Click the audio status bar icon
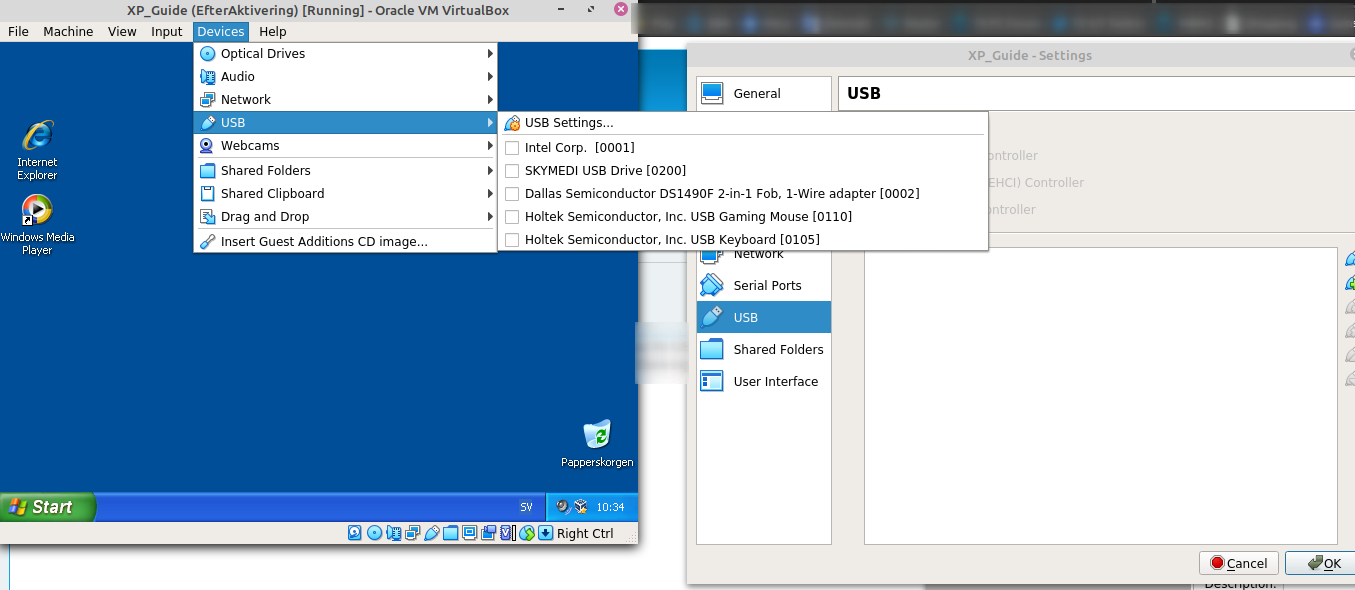 point(394,533)
